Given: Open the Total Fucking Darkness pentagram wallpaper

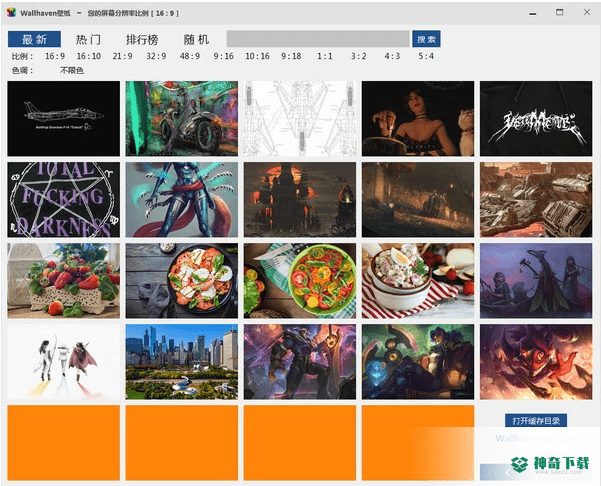Looking at the screenshot, I should (64, 199).
